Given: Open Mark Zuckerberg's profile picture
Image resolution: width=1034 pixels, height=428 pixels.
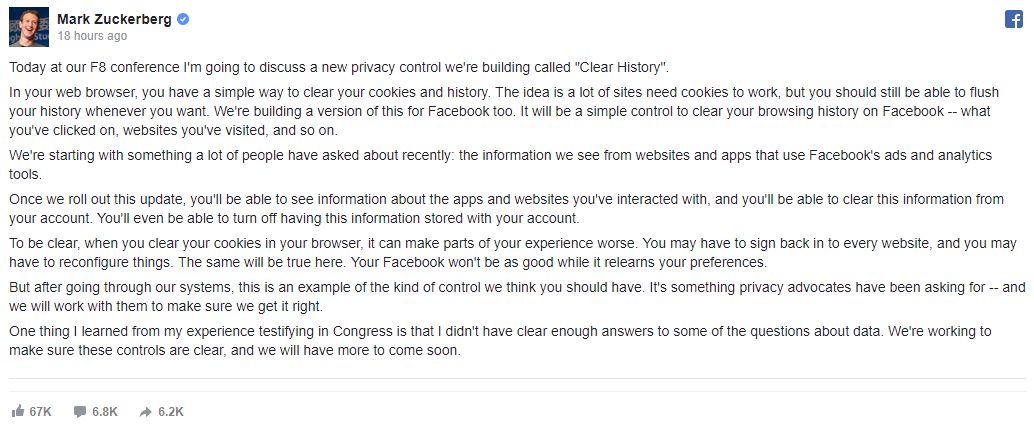Looking at the screenshot, I should coord(29,27).
